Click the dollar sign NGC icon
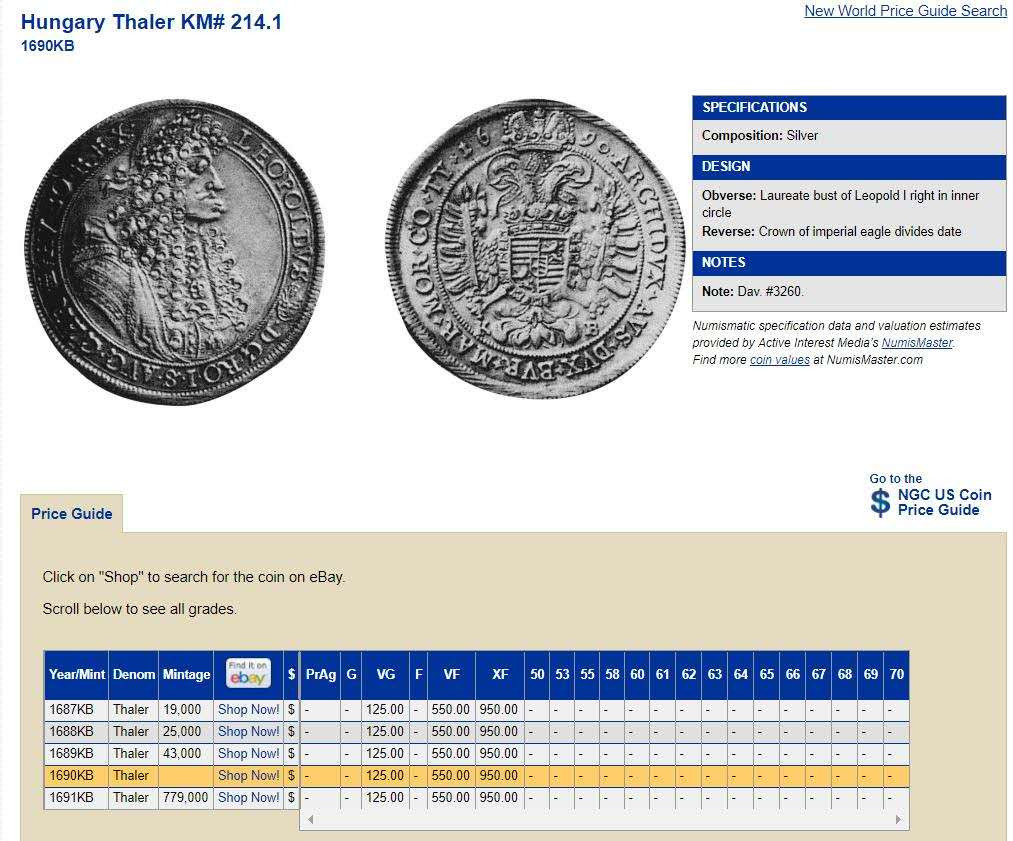 click(x=879, y=502)
